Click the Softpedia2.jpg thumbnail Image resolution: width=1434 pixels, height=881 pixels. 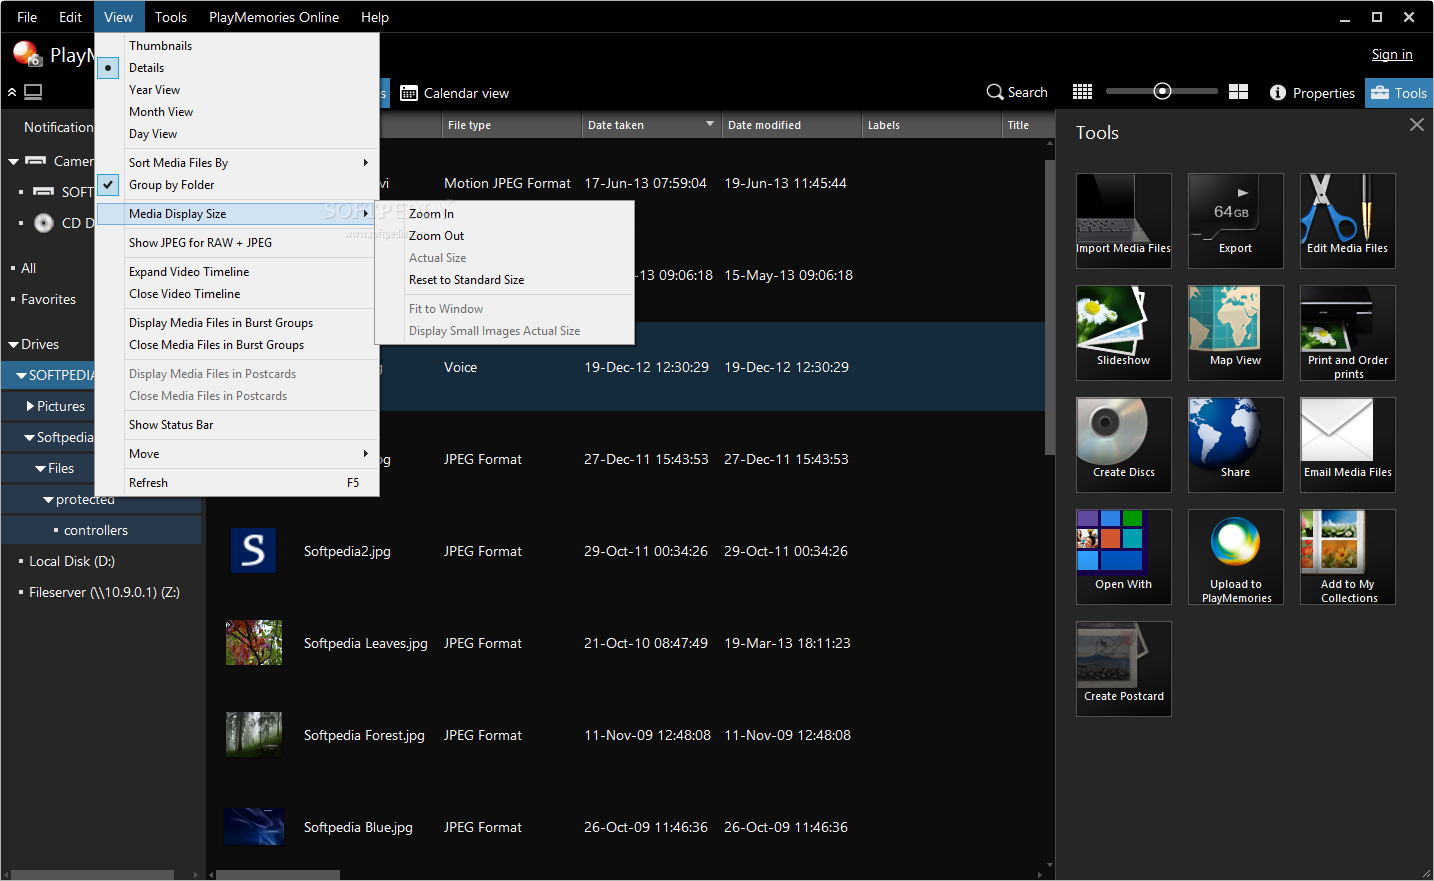(x=254, y=551)
